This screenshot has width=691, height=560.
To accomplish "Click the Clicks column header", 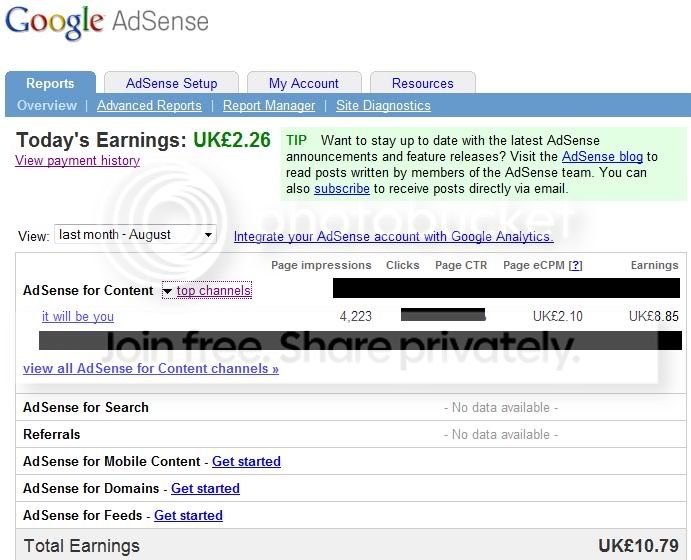I will point(402,265).
